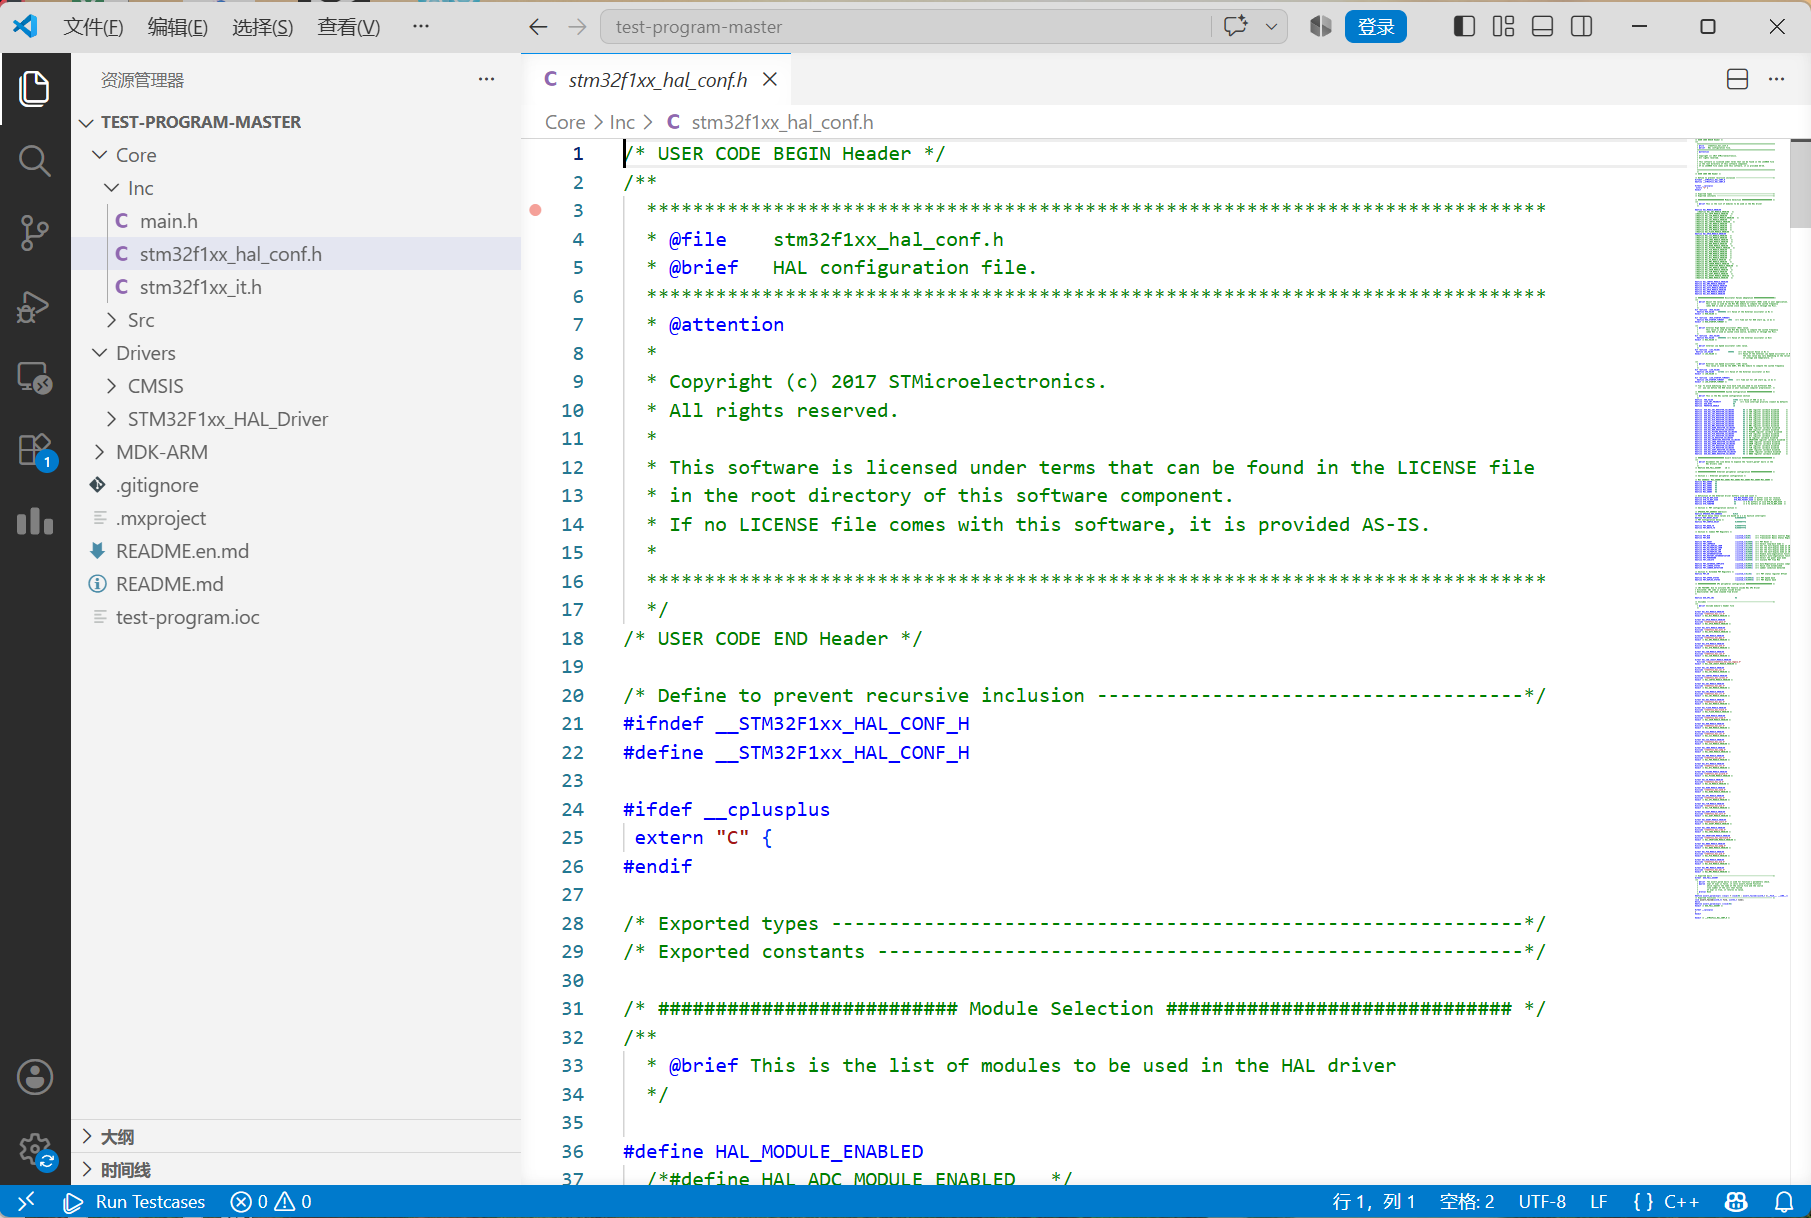Image resolution: width=1811 pixels, height=1218 pixels.
Task: Open the Explorer view in activity bar
Action: point(35,89)
